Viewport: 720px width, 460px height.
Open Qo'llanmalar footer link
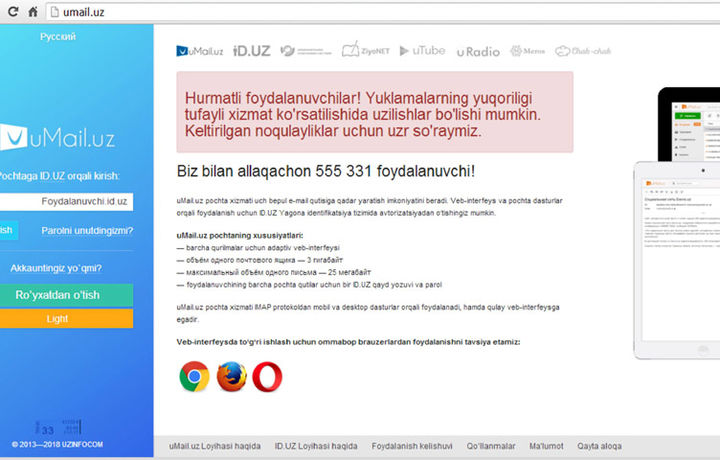[491, 446]
